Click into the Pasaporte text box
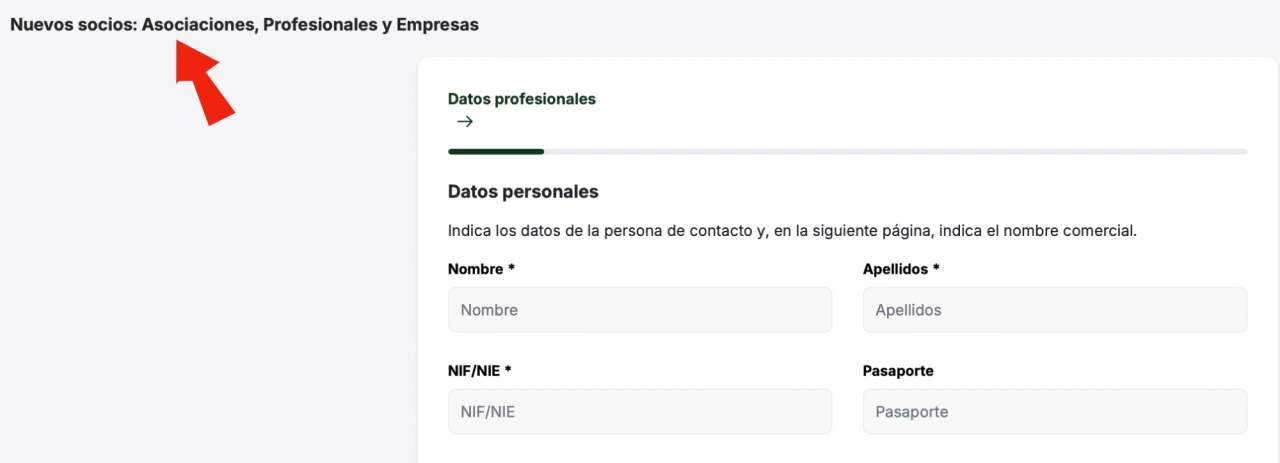The height and width of the screenshot is (463, 1280). click(1054, 411)
